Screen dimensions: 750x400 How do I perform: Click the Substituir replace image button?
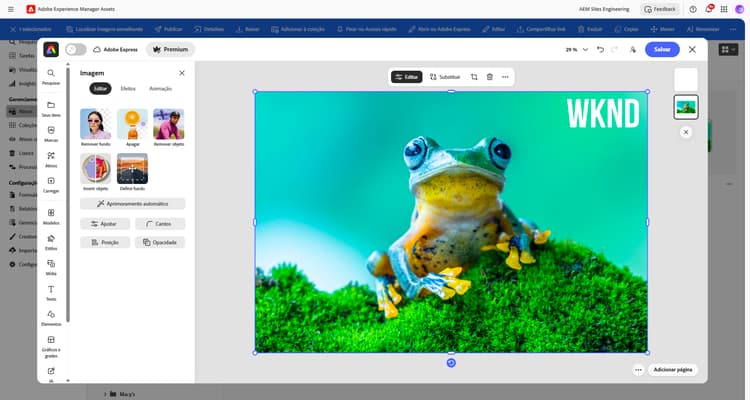444,77
